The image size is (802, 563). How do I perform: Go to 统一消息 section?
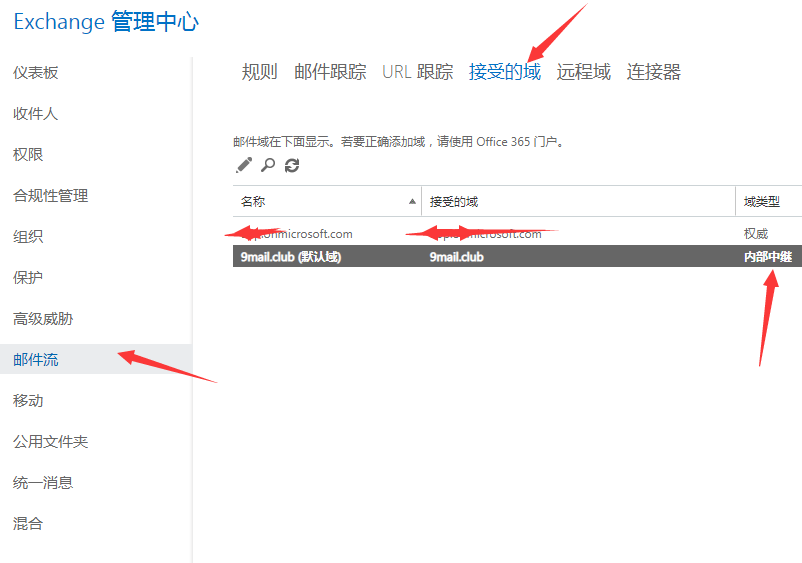(43, 482)
